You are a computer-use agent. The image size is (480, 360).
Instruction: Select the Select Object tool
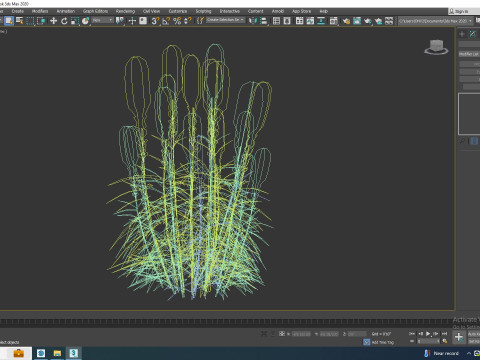point(9,21)
